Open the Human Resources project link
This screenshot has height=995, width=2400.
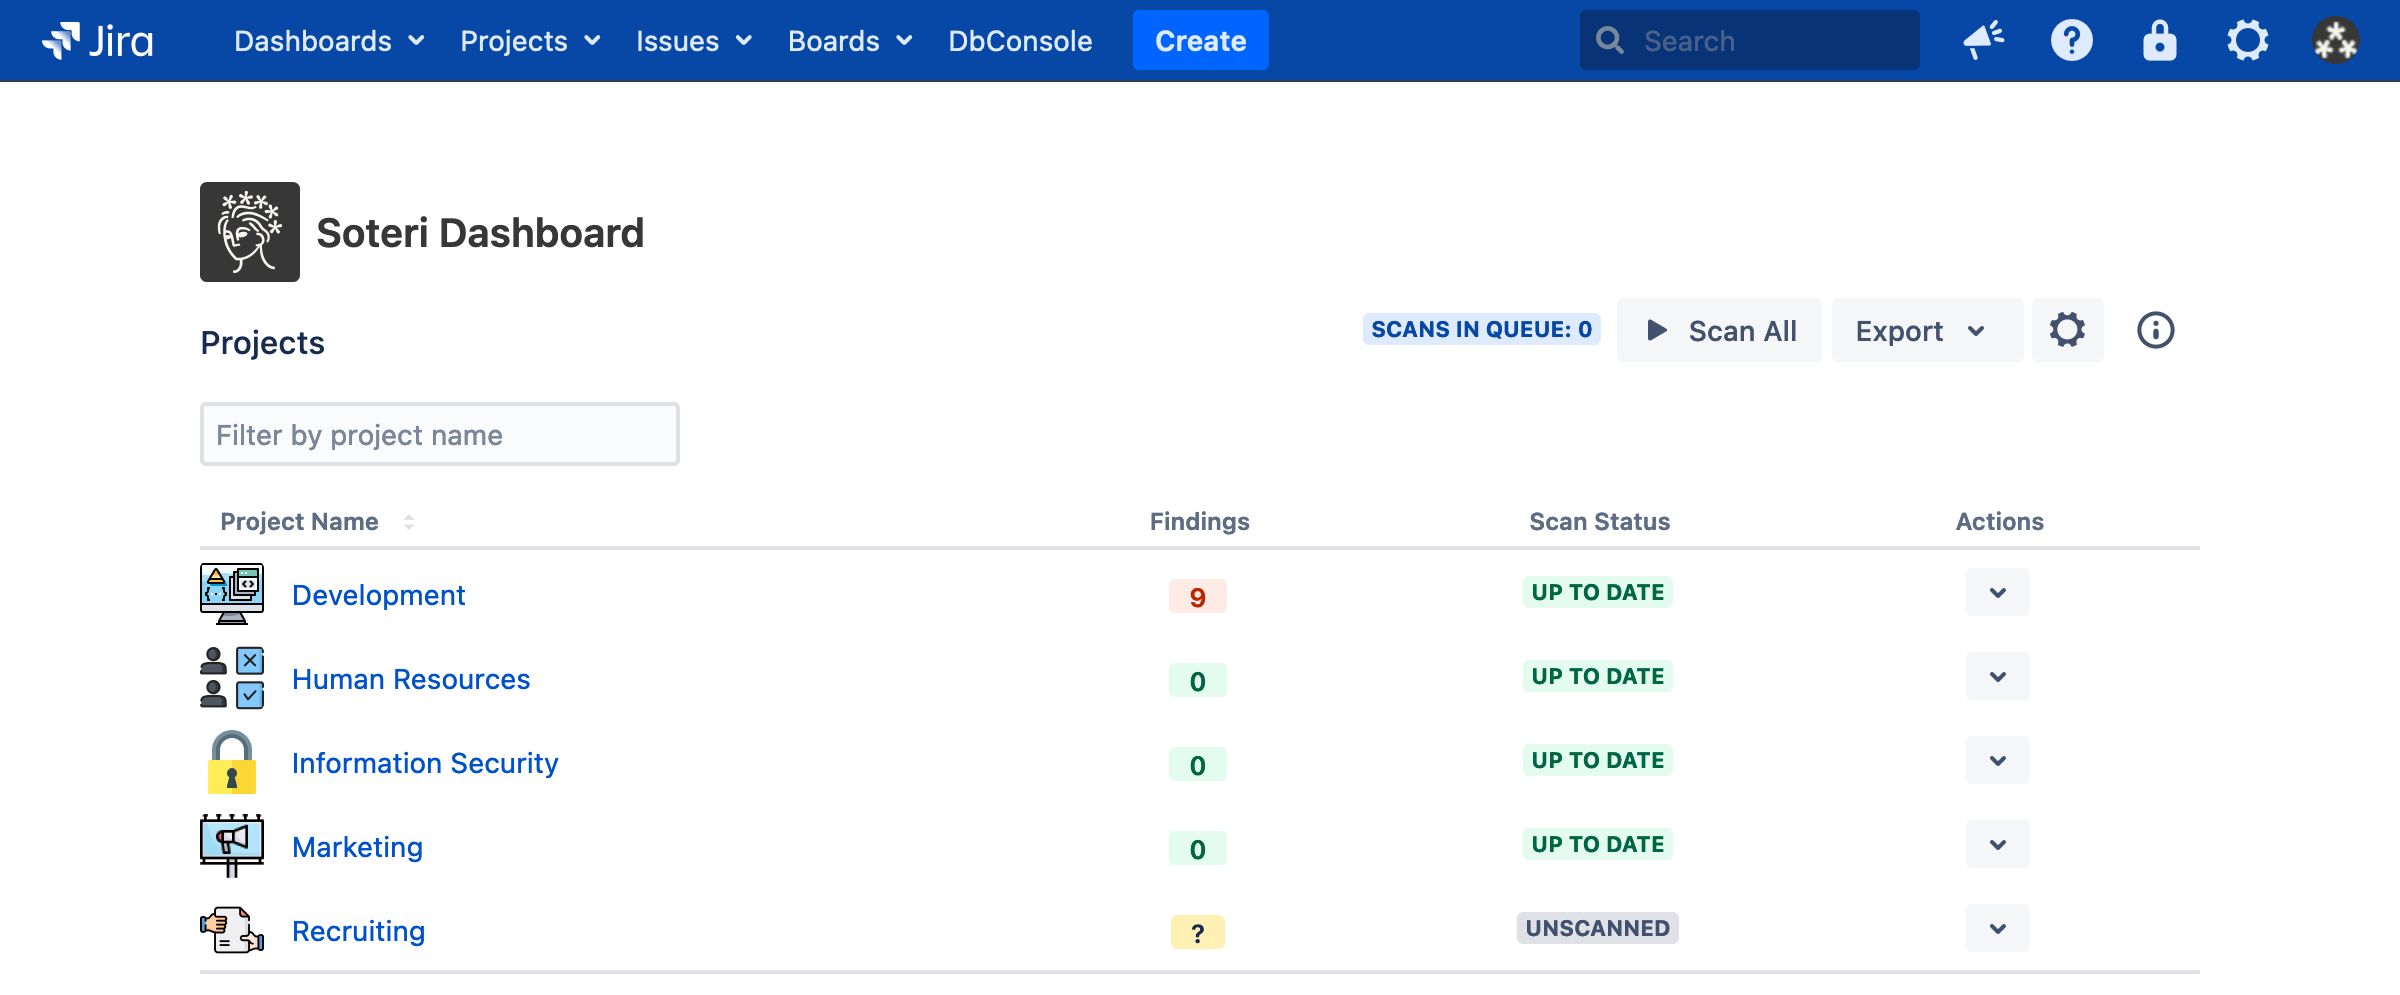pos(411,679)
